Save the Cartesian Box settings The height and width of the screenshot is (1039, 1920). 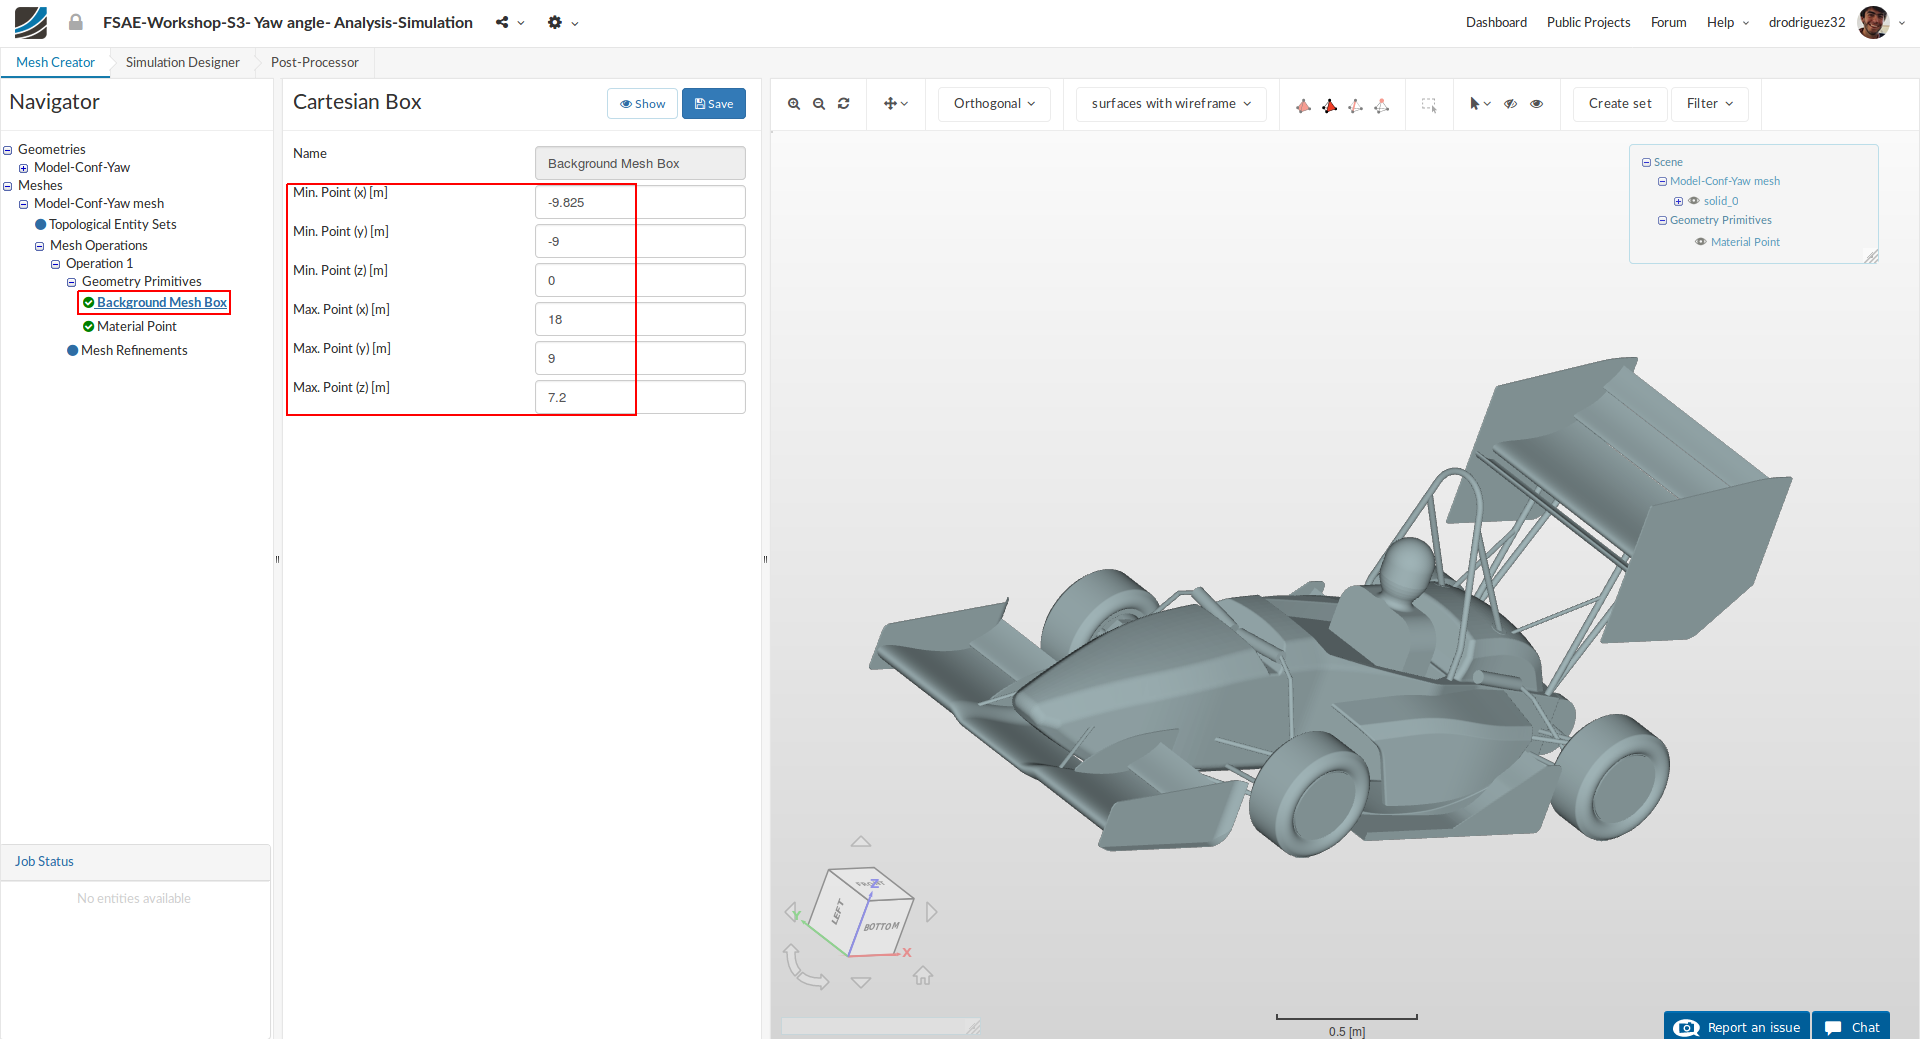(x=714, y=104)
